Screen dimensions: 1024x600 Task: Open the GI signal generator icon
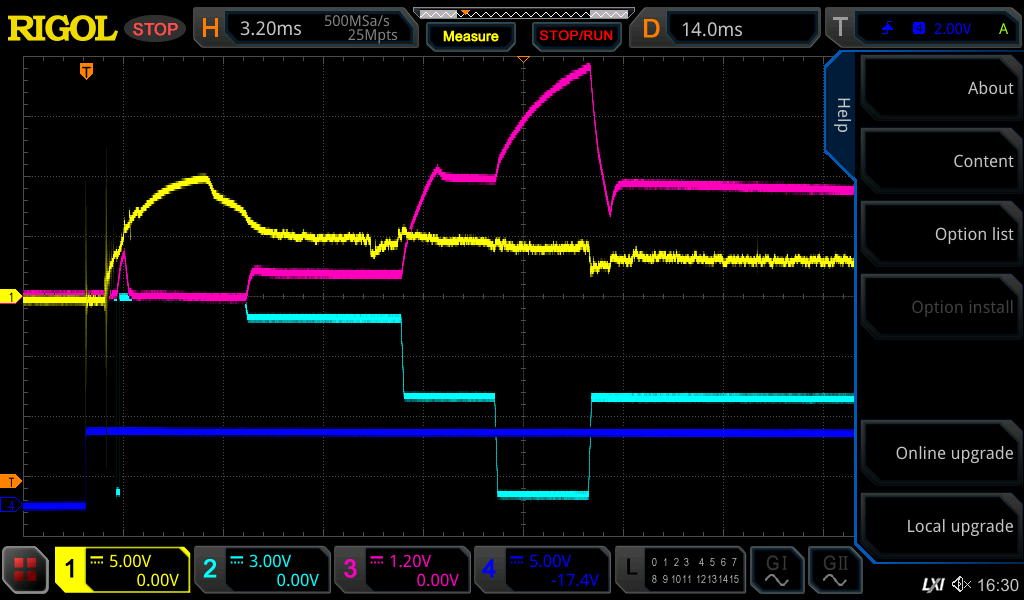point(777,570)
